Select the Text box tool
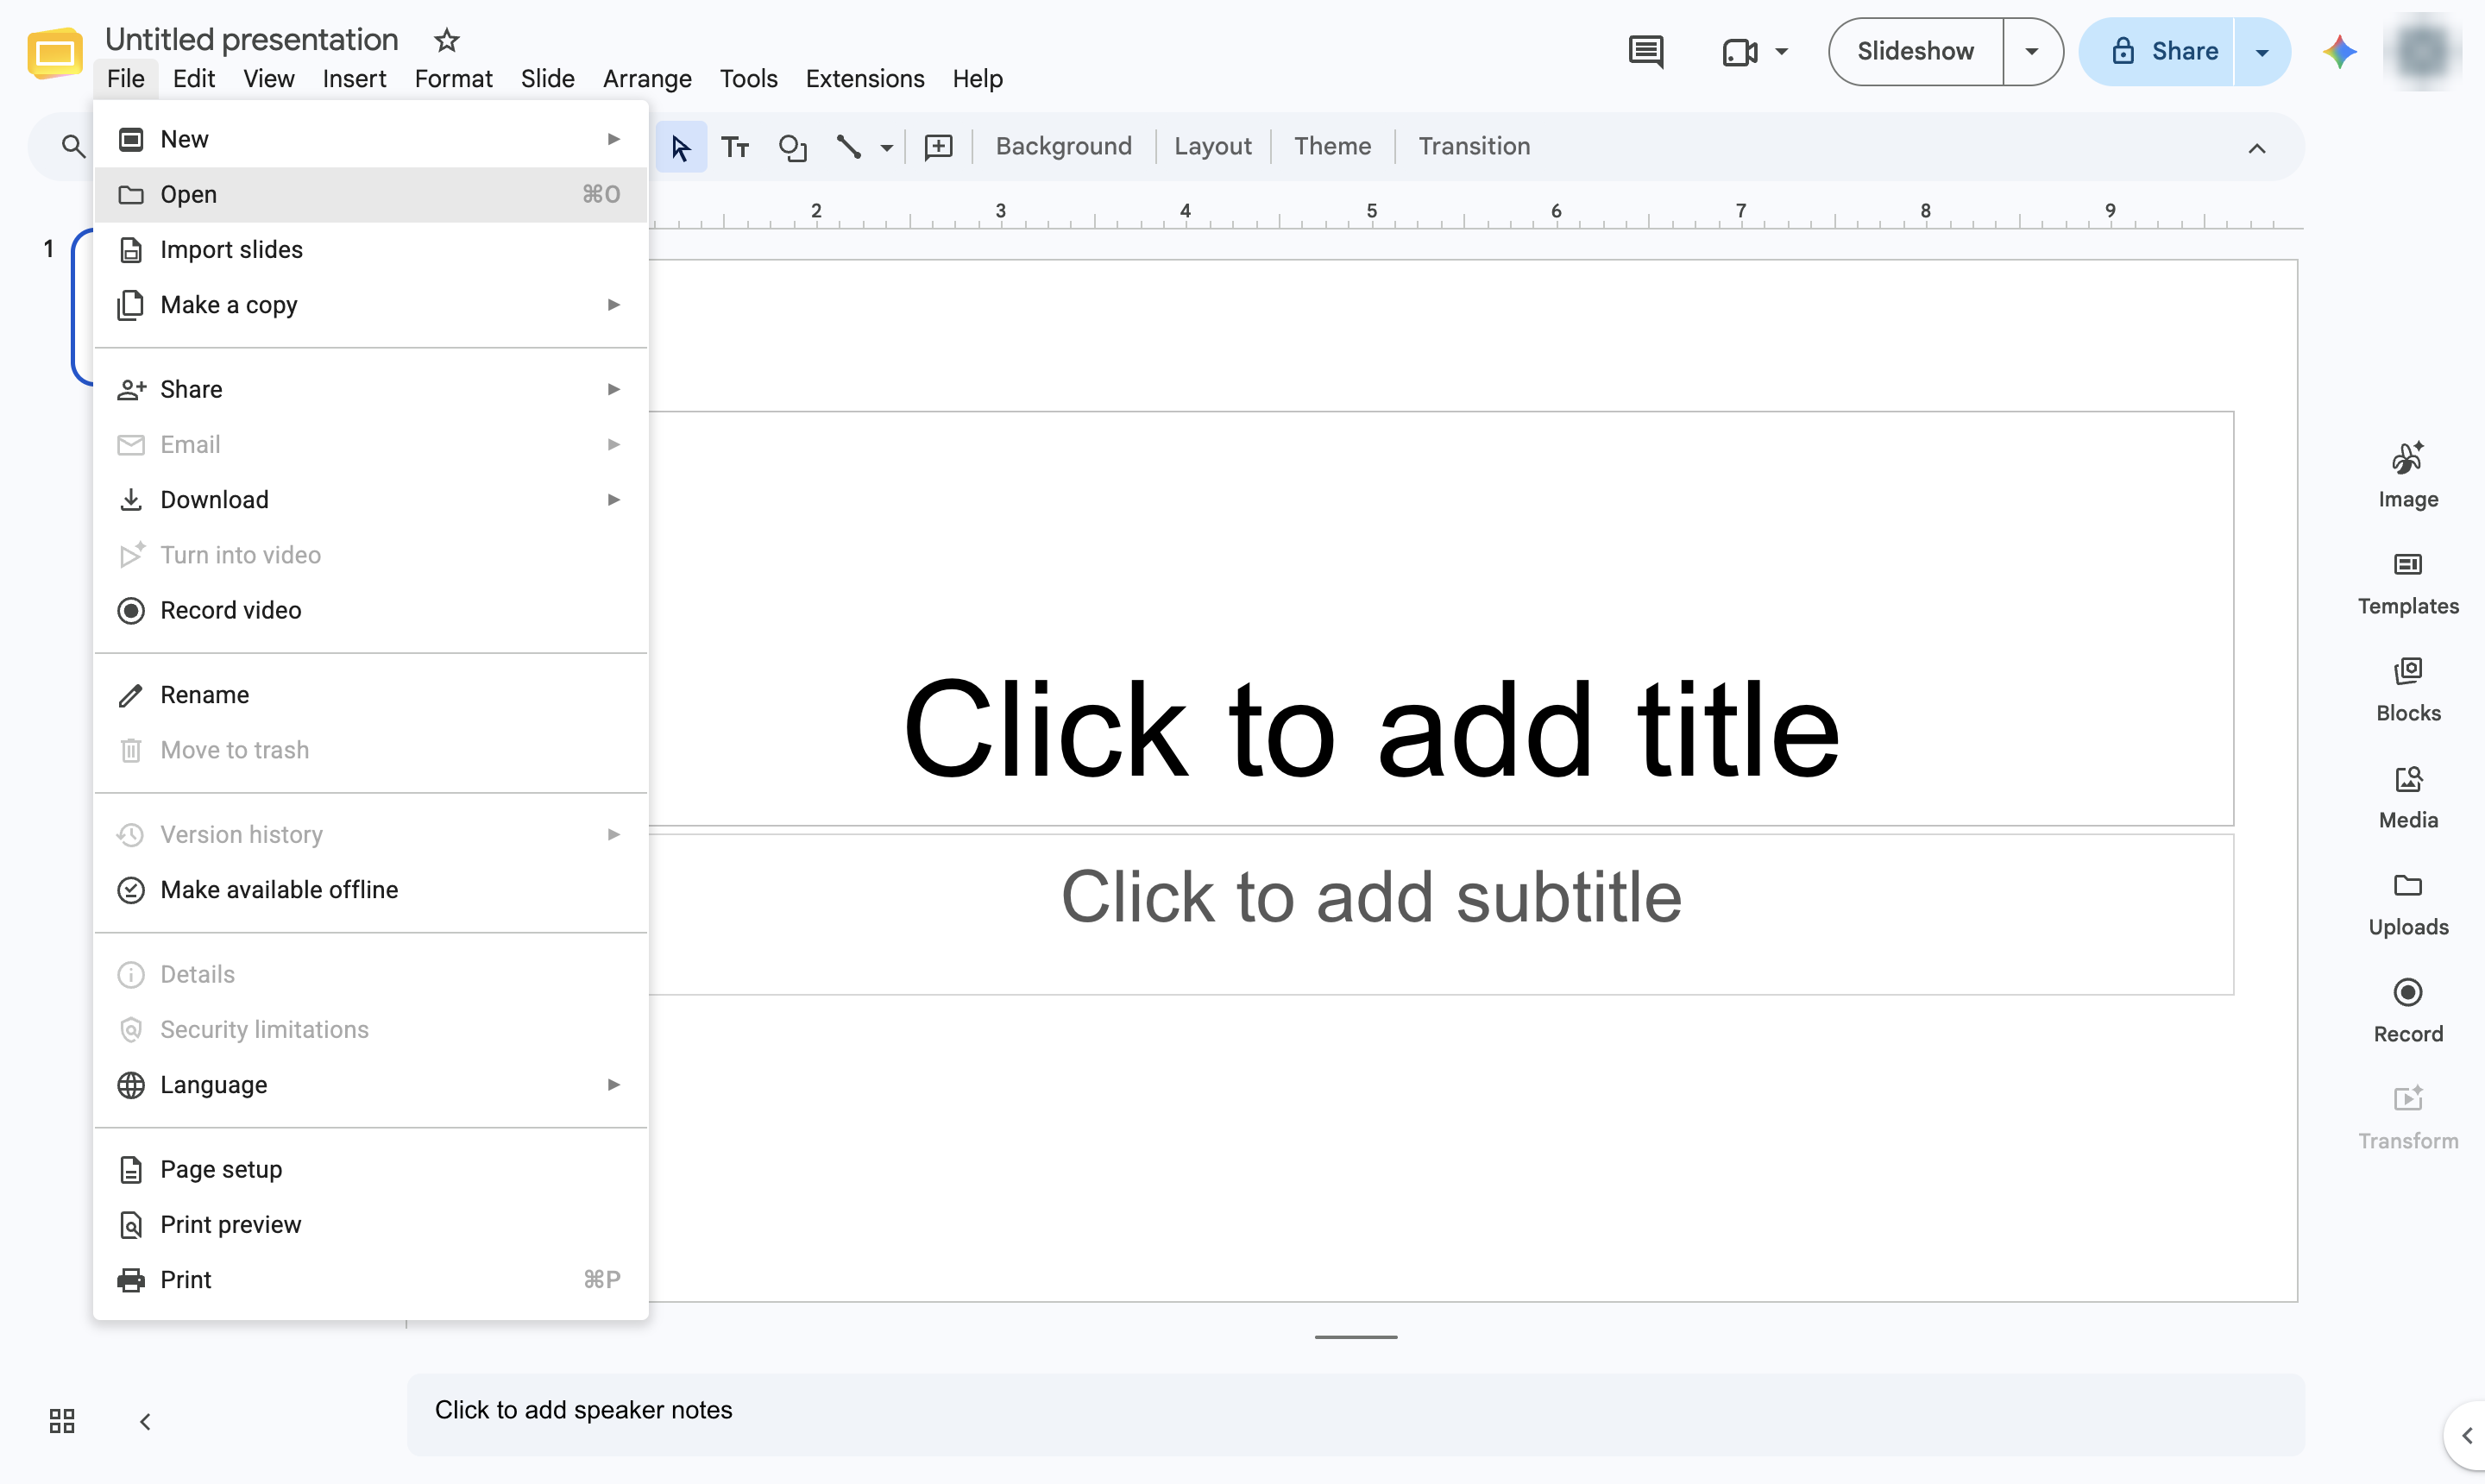This screenshot has width=2485, height=1484. click(735, 147)
